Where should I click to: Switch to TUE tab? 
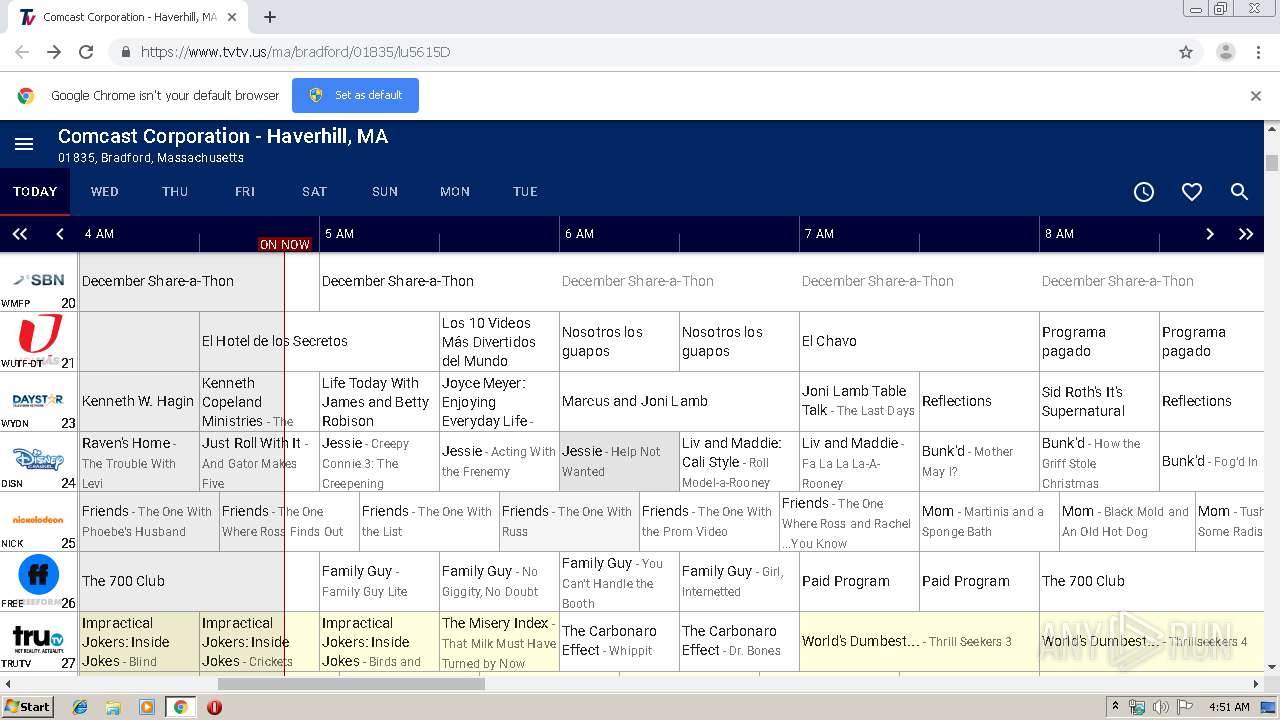(x=525, y=192)
